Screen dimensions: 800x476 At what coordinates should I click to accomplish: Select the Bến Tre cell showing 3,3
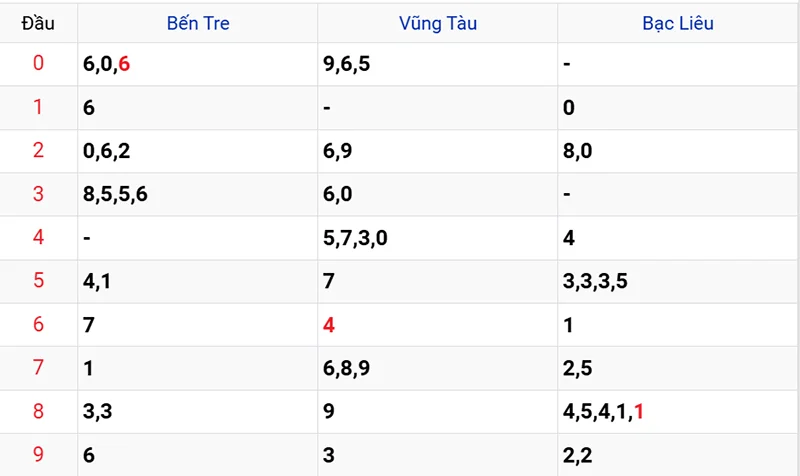coord(100,411)
